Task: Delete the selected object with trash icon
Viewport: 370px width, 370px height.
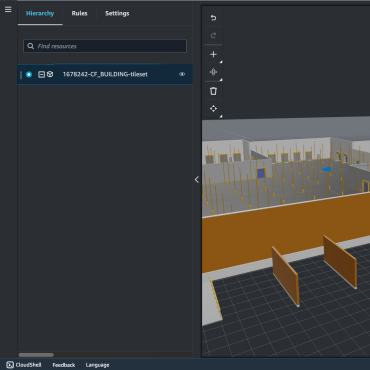Action: (213, 91)
